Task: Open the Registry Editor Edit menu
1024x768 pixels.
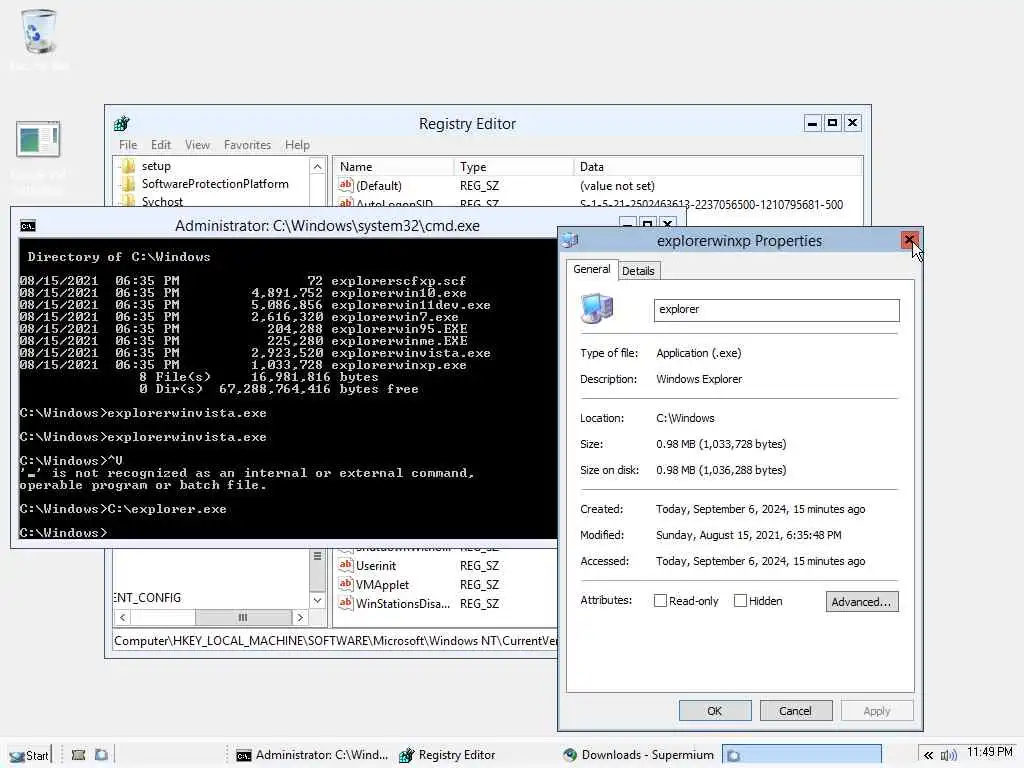Action: 161,145
